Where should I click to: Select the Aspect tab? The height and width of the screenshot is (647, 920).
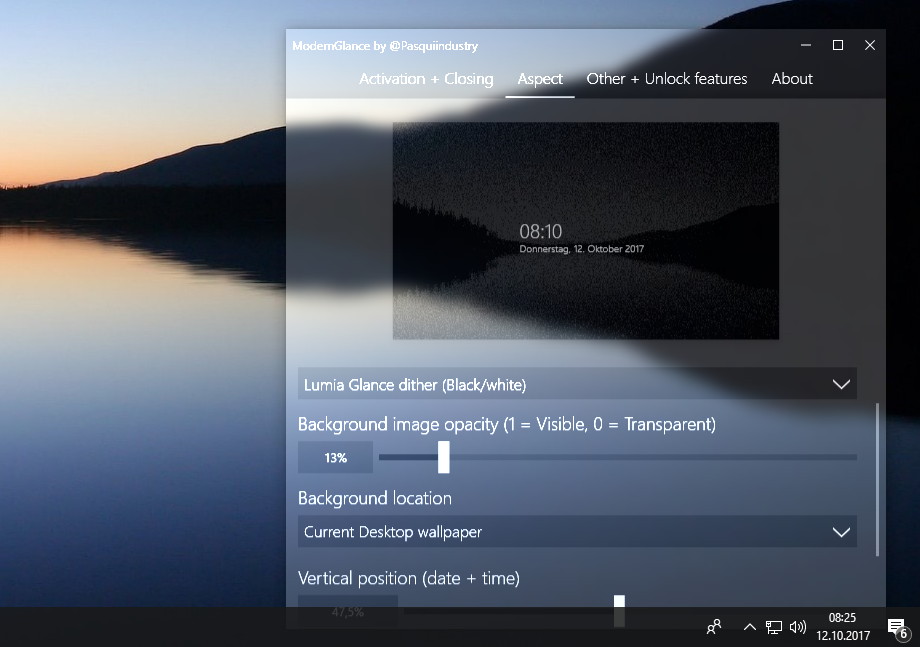coord(540,79)
